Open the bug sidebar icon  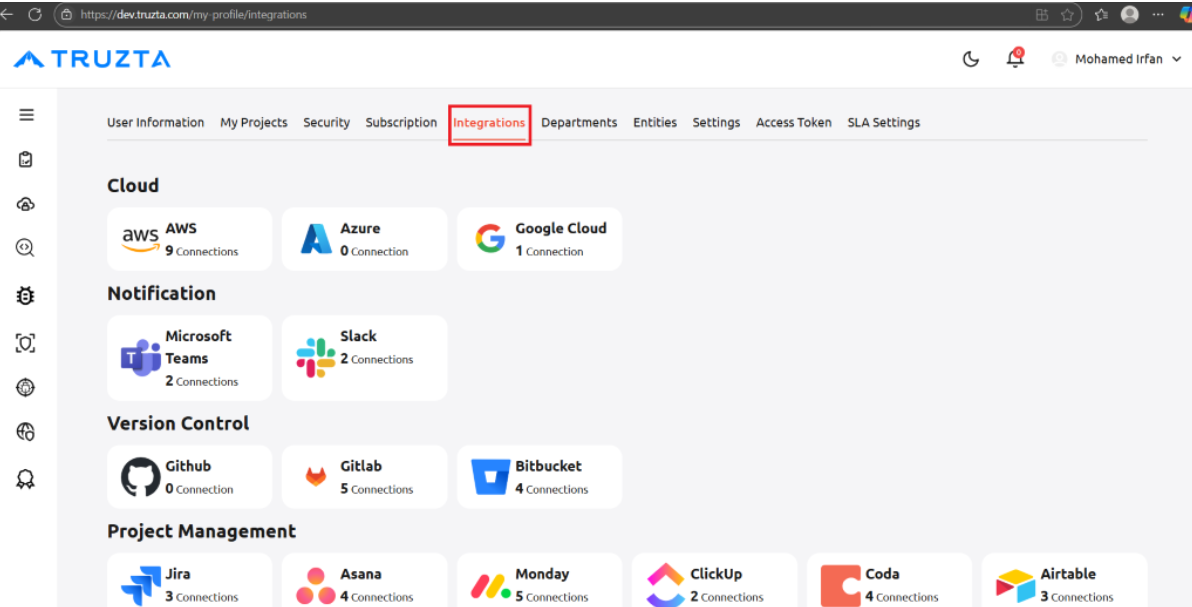(x=25, y=295)
